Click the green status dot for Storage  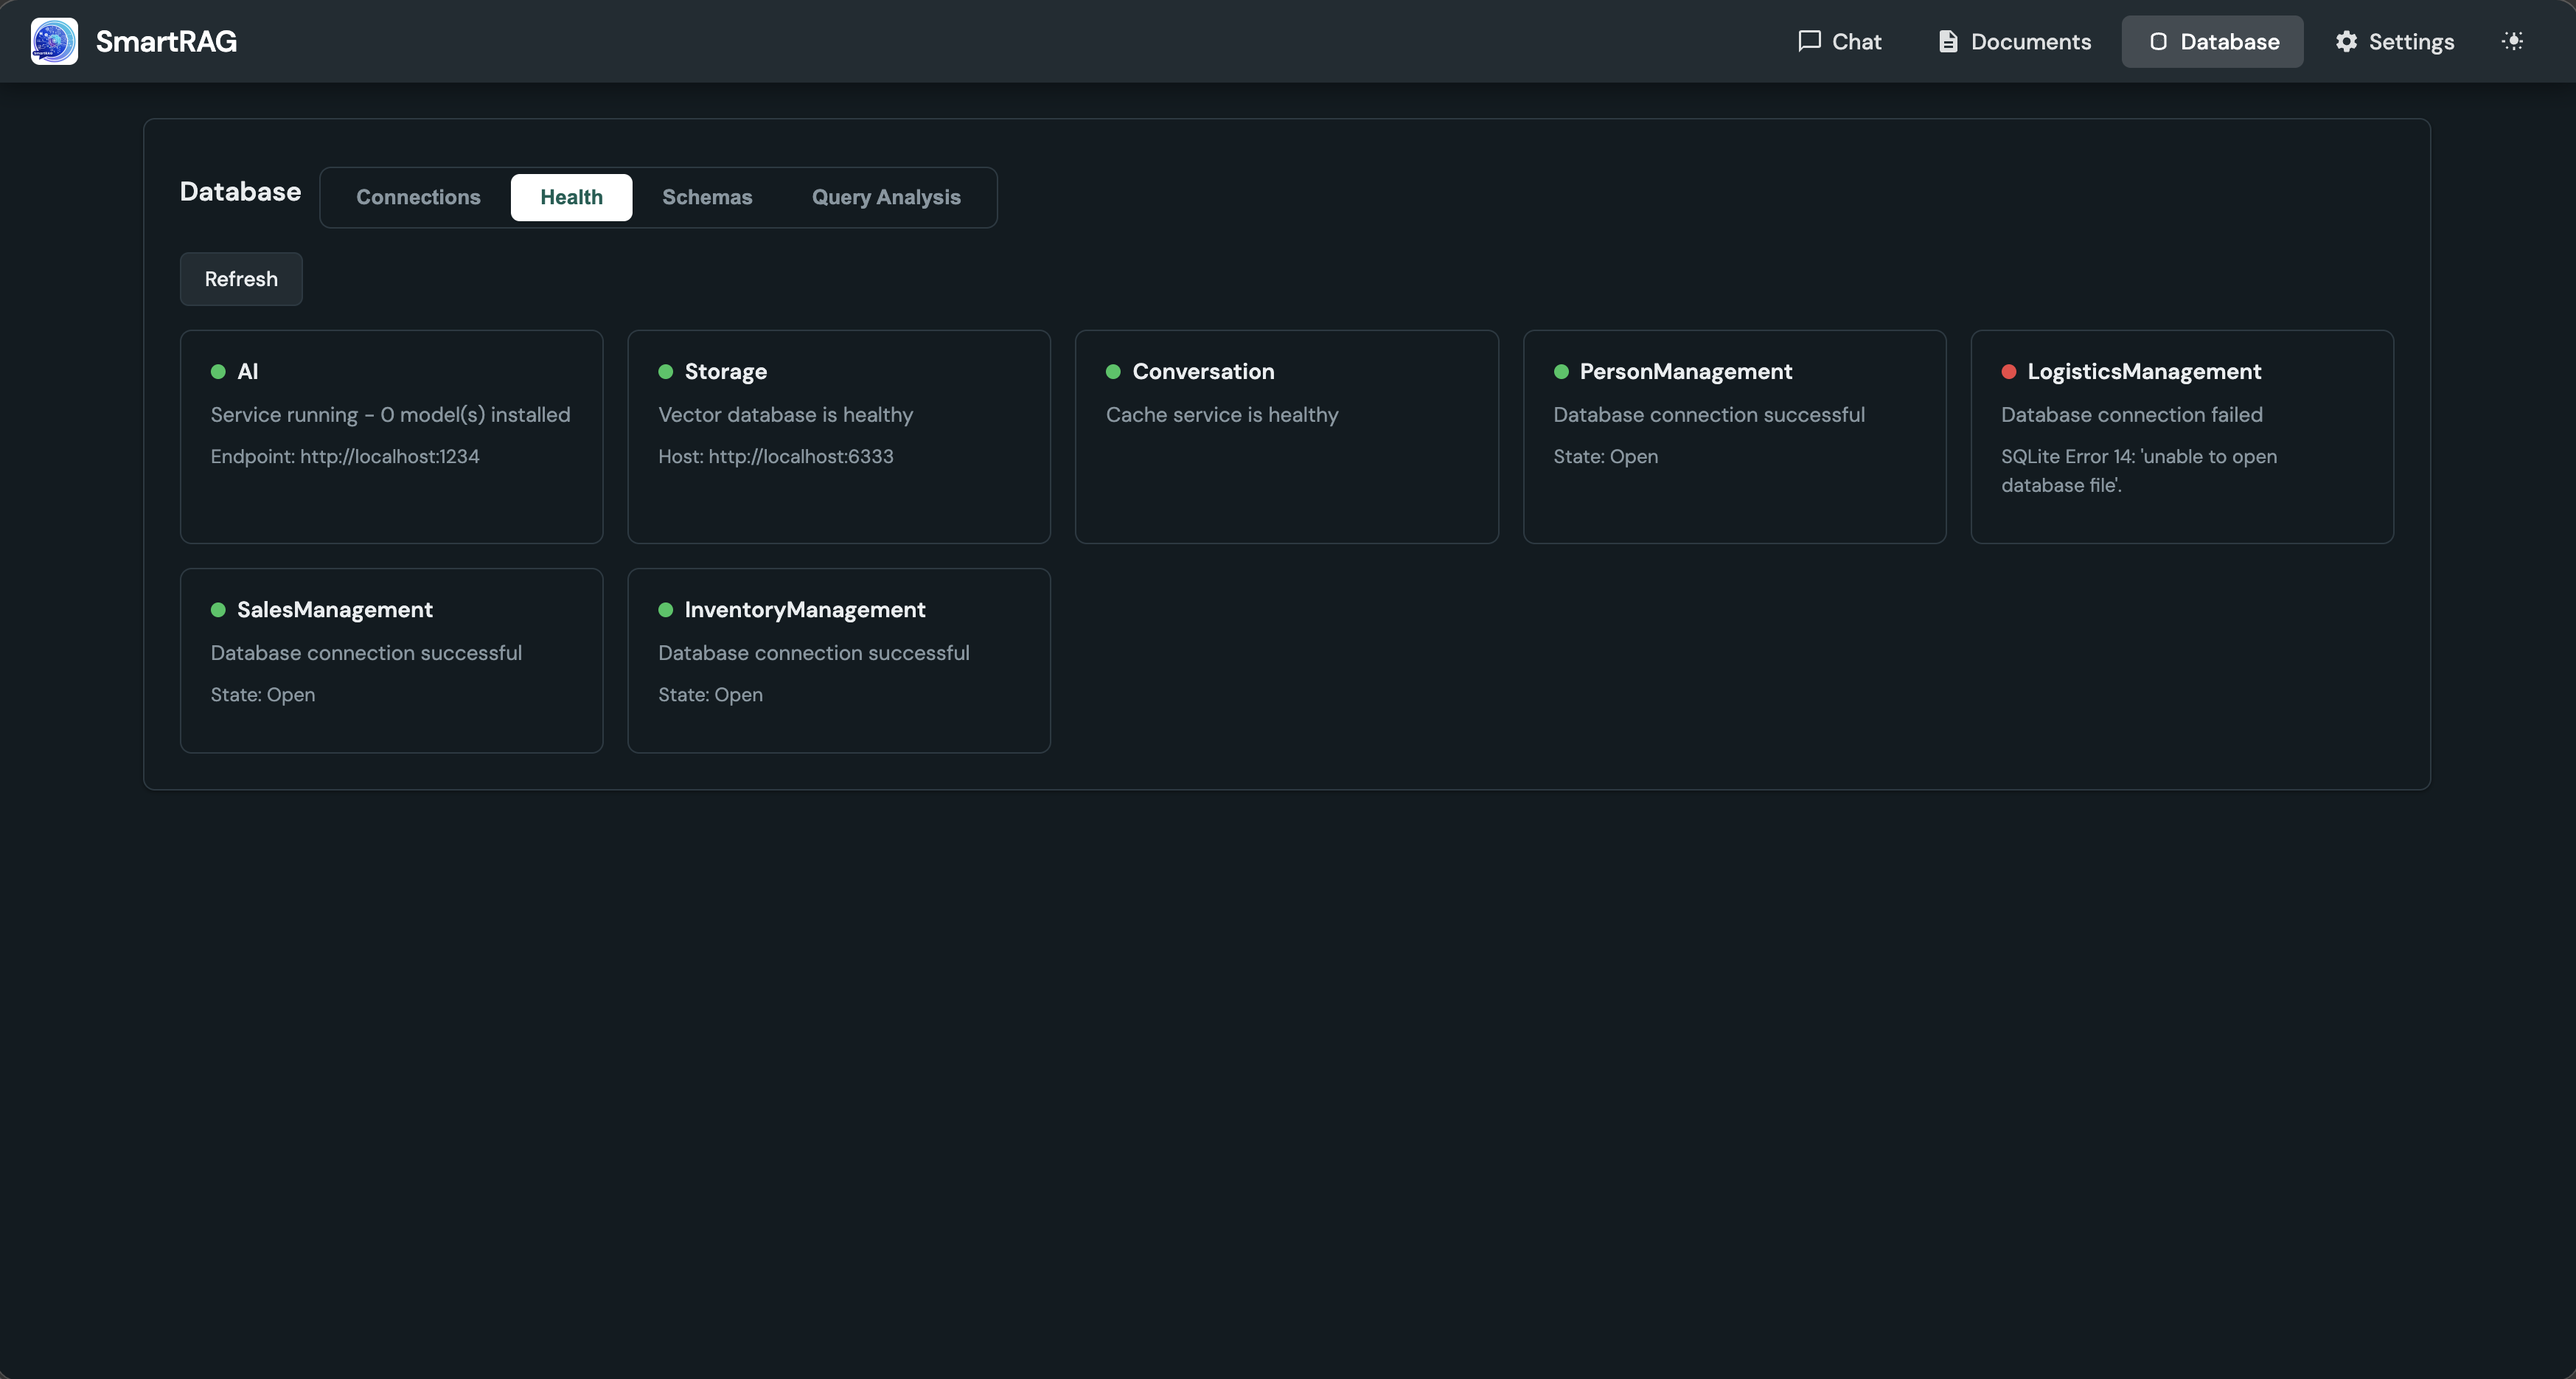coord(666,372)
